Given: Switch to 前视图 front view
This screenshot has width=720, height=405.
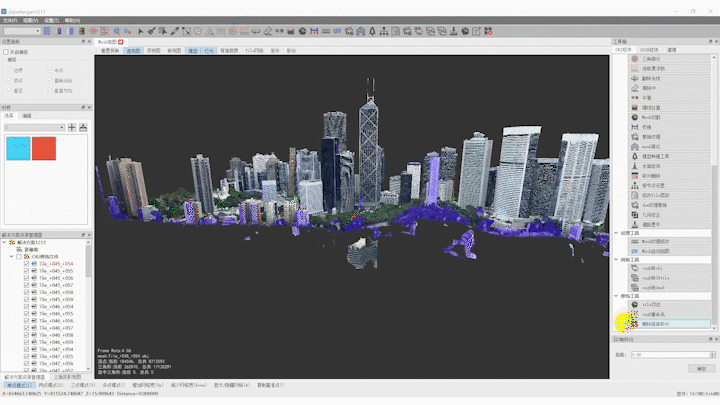Looking at the screenshot, I should tap(174, 51).
